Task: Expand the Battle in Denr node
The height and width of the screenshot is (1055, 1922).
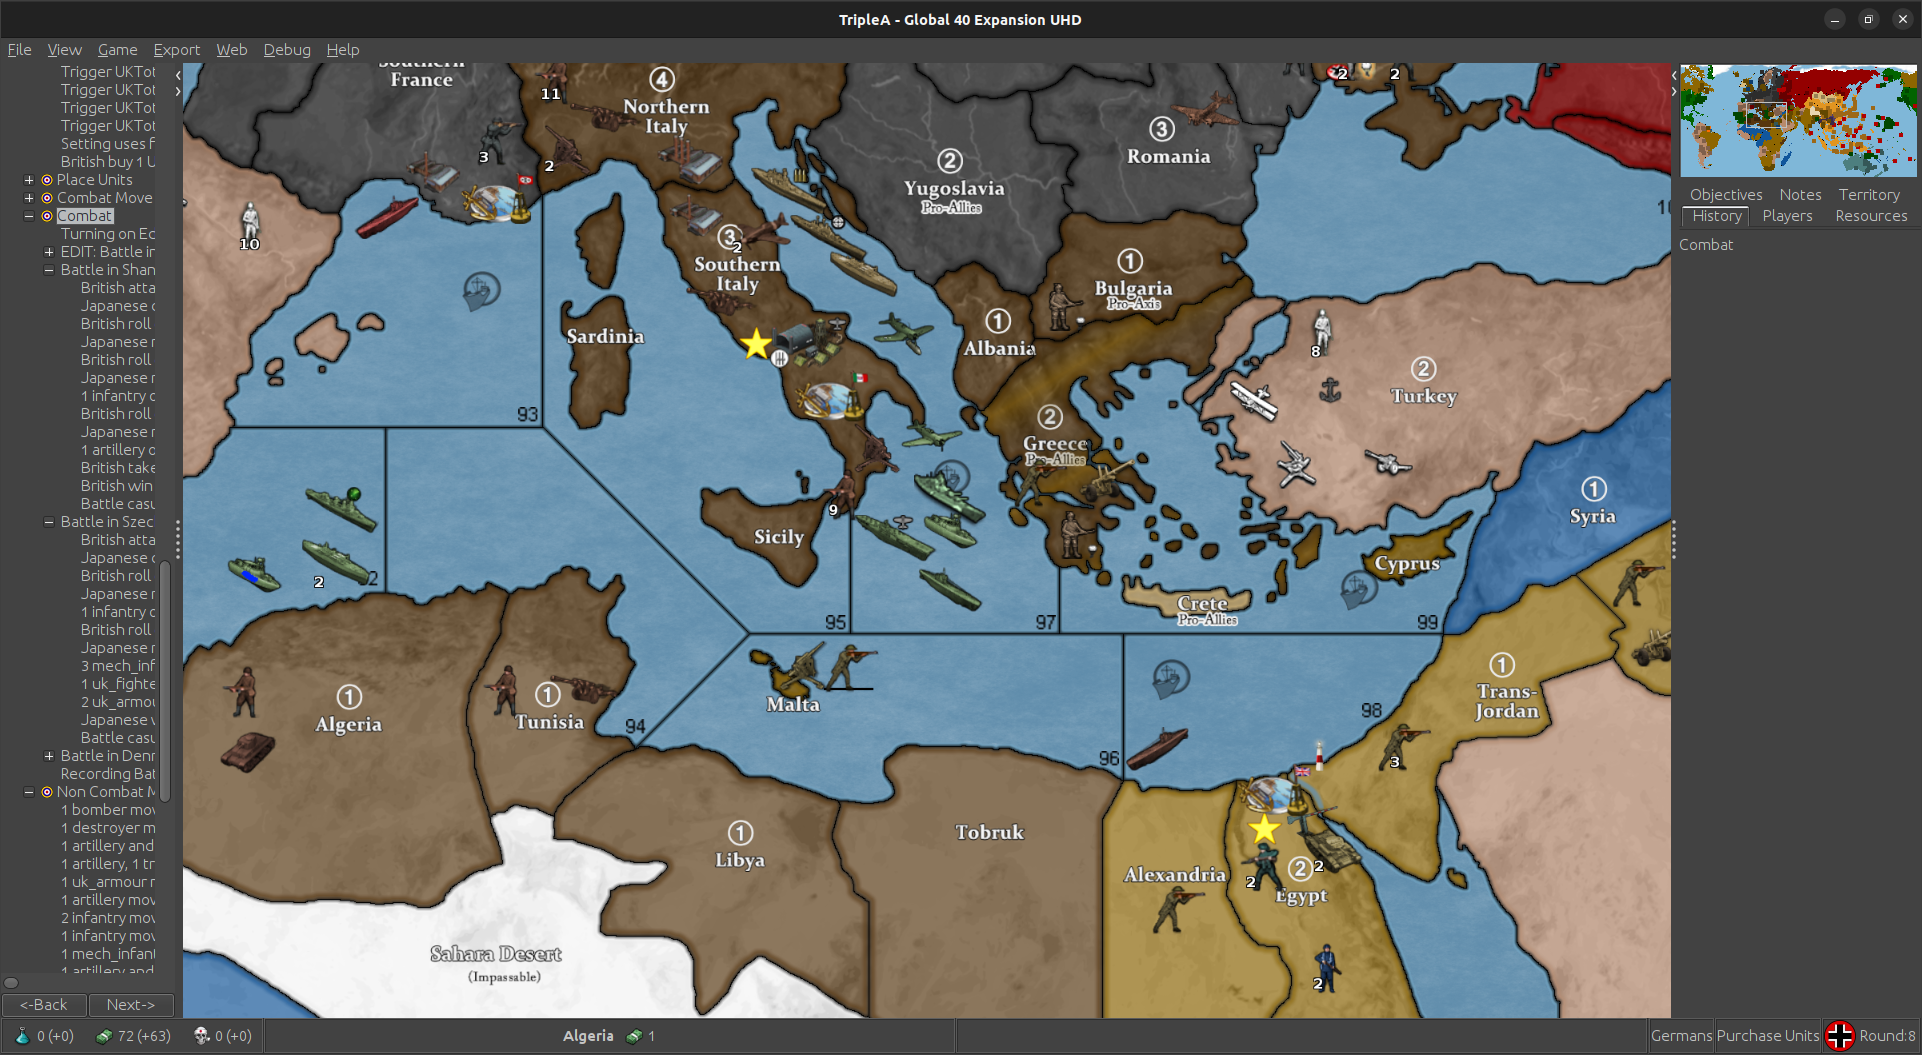Action: (x=49, y=756)
